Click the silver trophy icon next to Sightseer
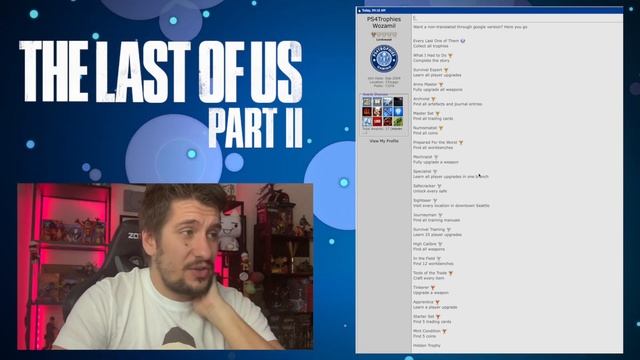Image resolution: width=640 pixels, height=360 pixels. [x=435, y=200]
